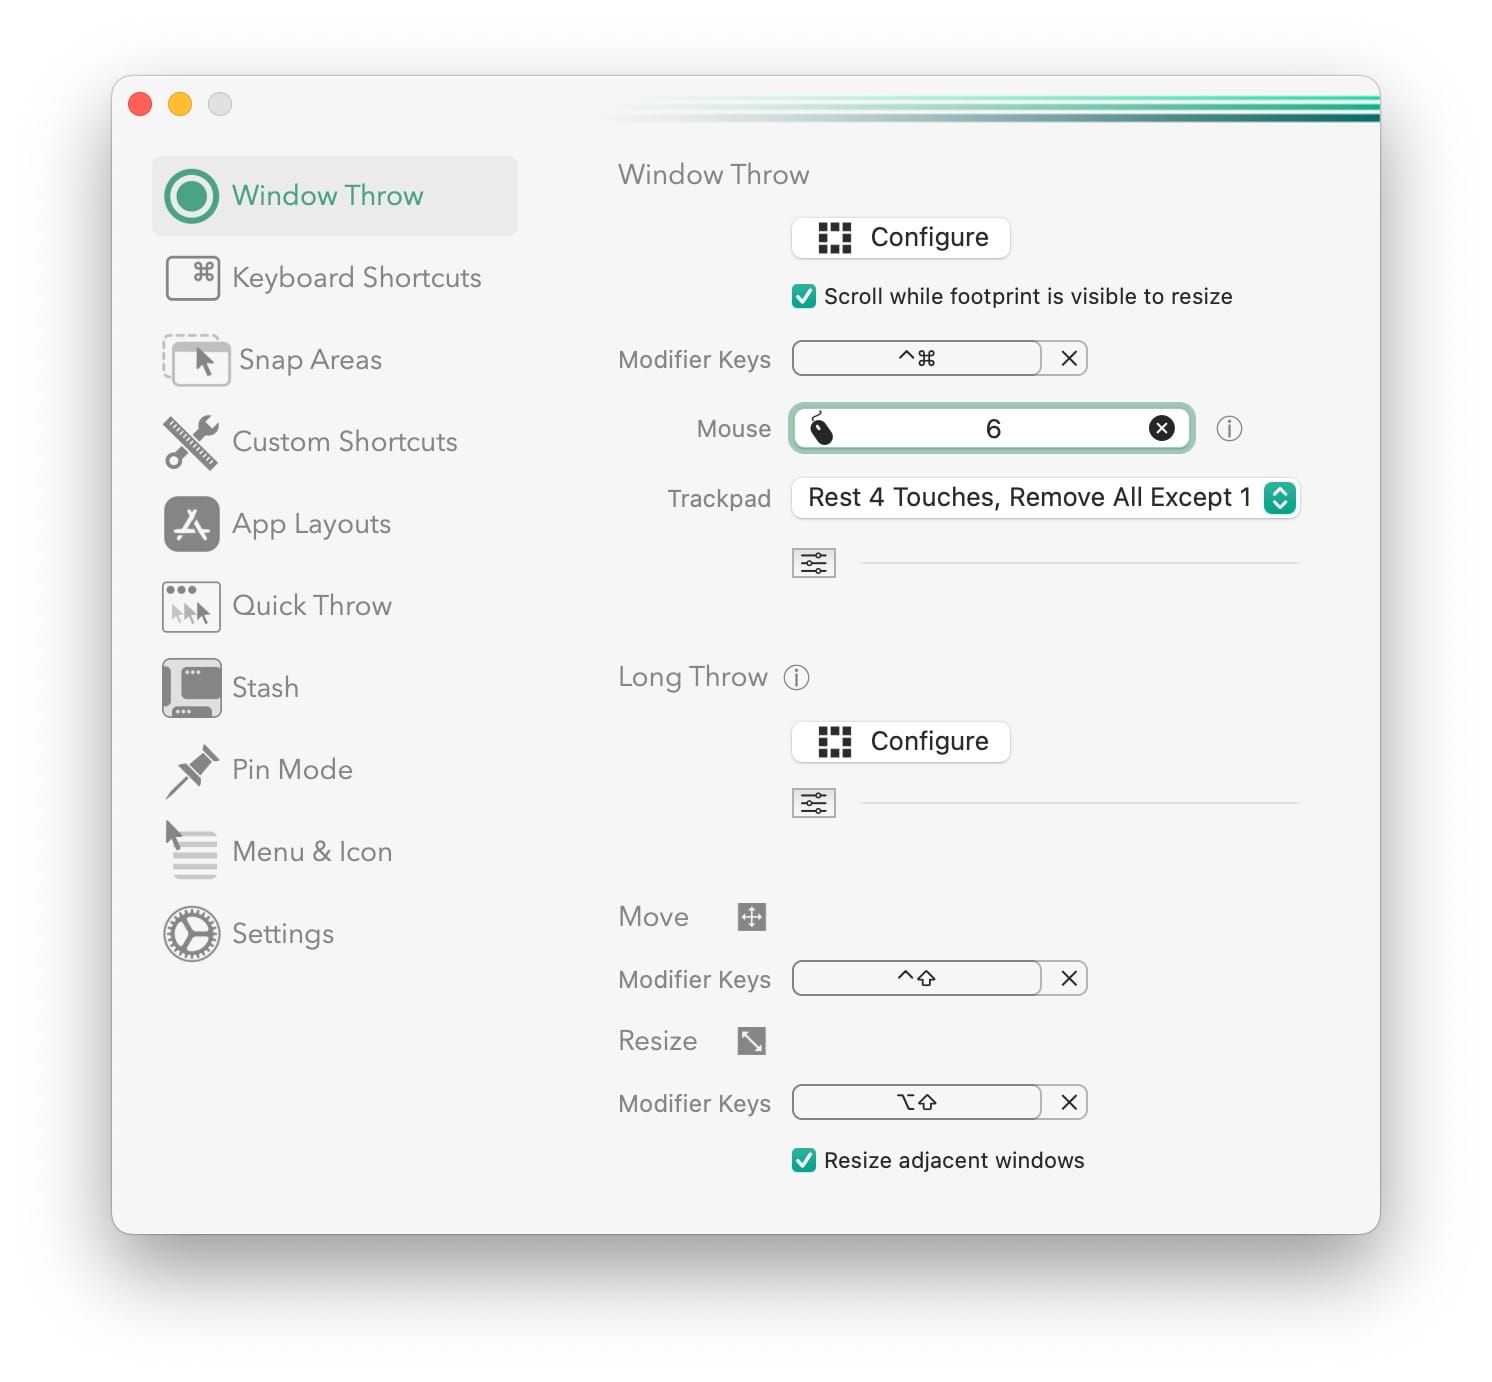Uncheck resize adjacent windows
The image size is (1492, 1382).
pos(803,1160)
